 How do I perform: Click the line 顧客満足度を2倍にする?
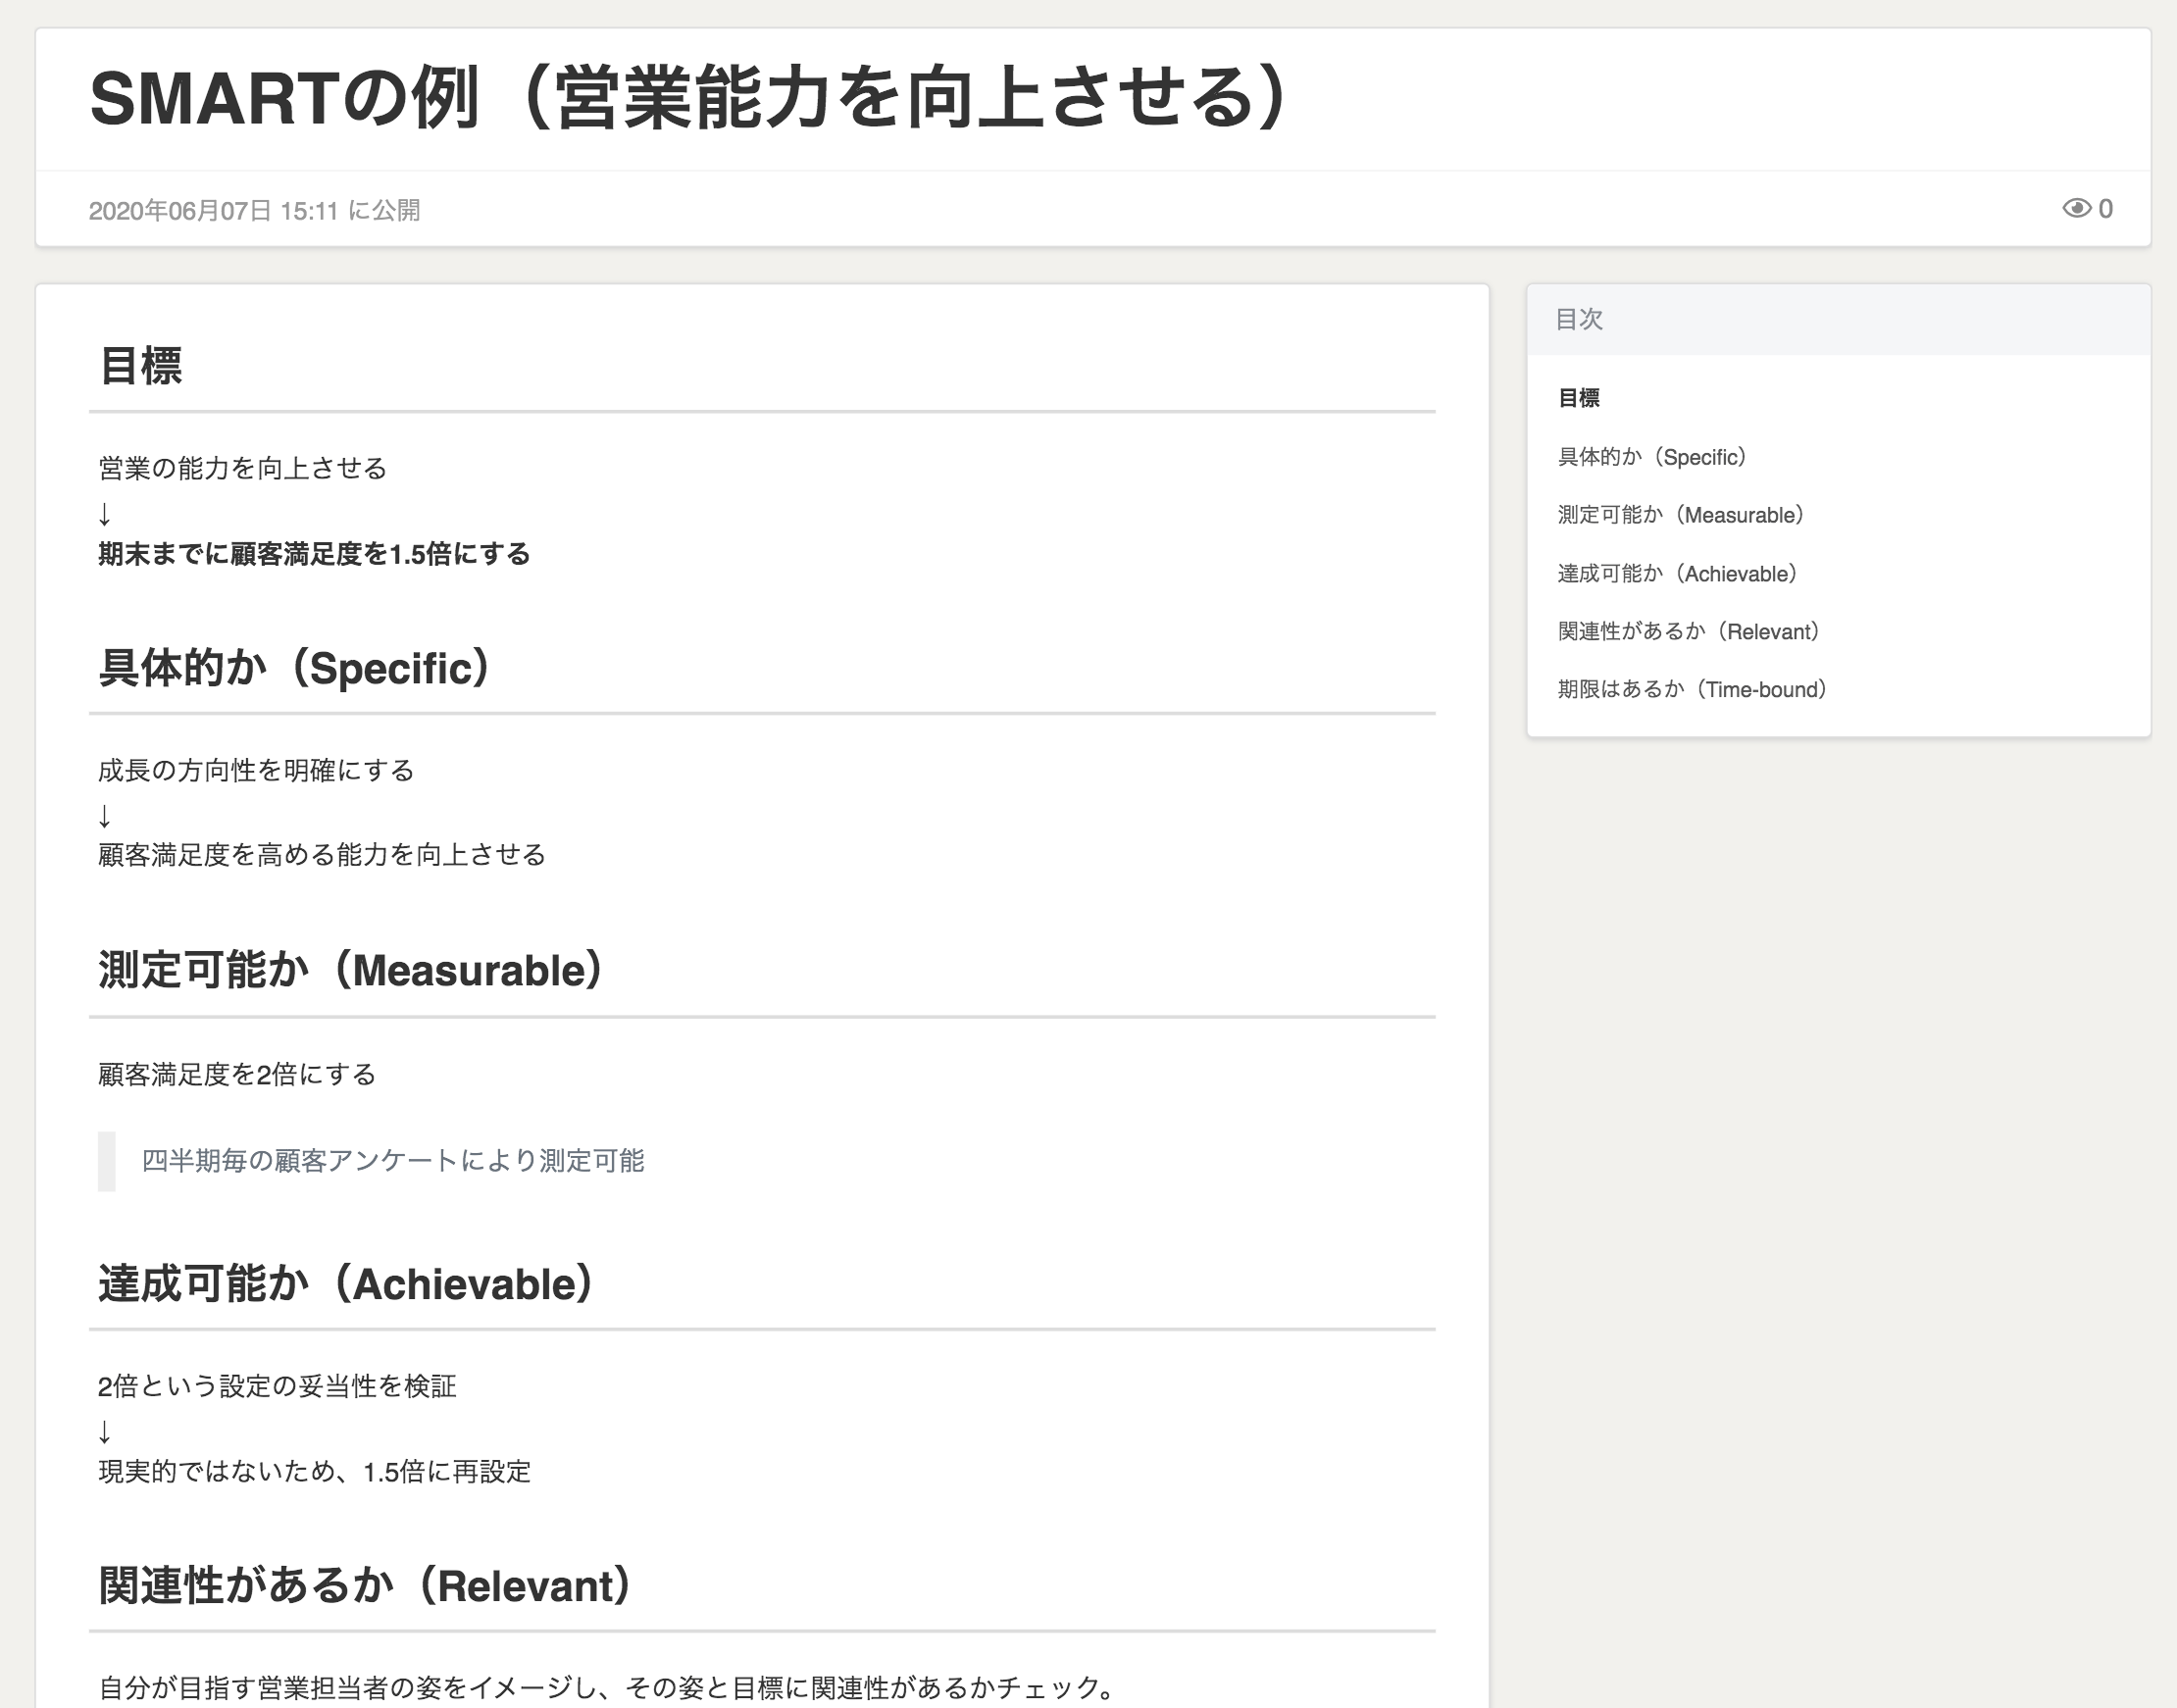point(237,1075)
